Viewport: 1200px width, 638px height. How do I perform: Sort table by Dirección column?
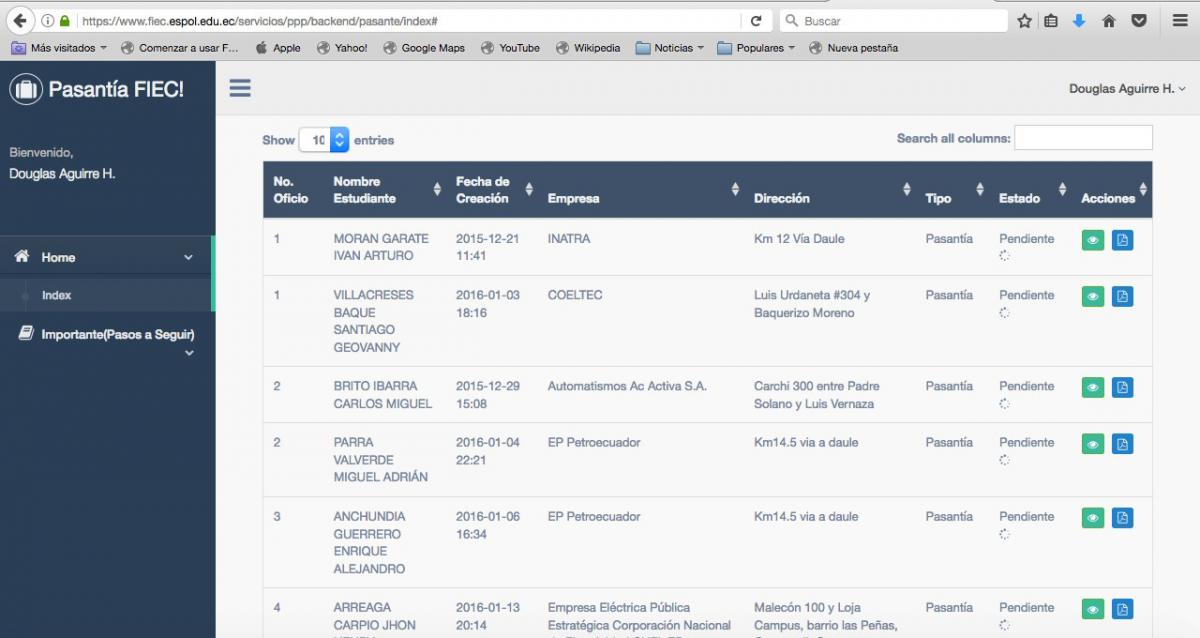click(830, 190)
